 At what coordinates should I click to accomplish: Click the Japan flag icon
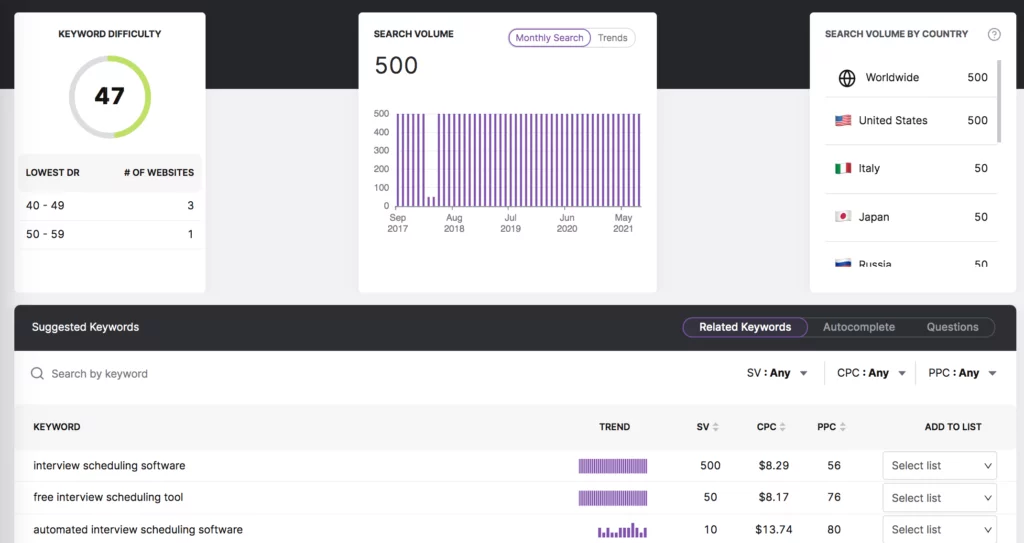pyautogui.click(x=843, y=217)
